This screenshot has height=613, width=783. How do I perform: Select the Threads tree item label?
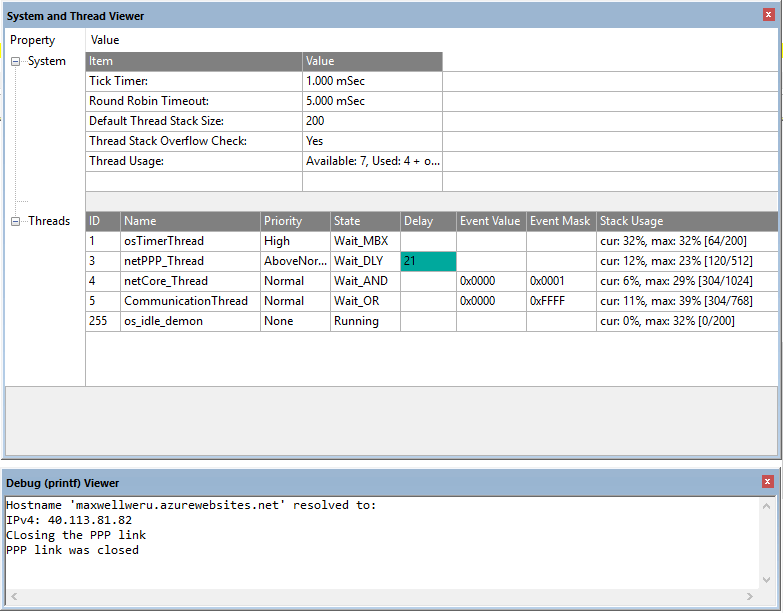(49, 222)
